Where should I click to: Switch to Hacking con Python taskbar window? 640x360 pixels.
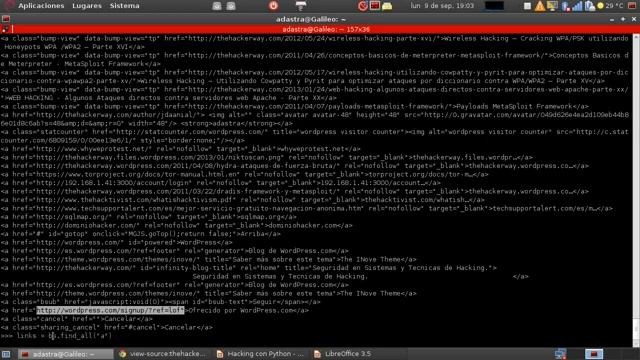pos(260,354)
